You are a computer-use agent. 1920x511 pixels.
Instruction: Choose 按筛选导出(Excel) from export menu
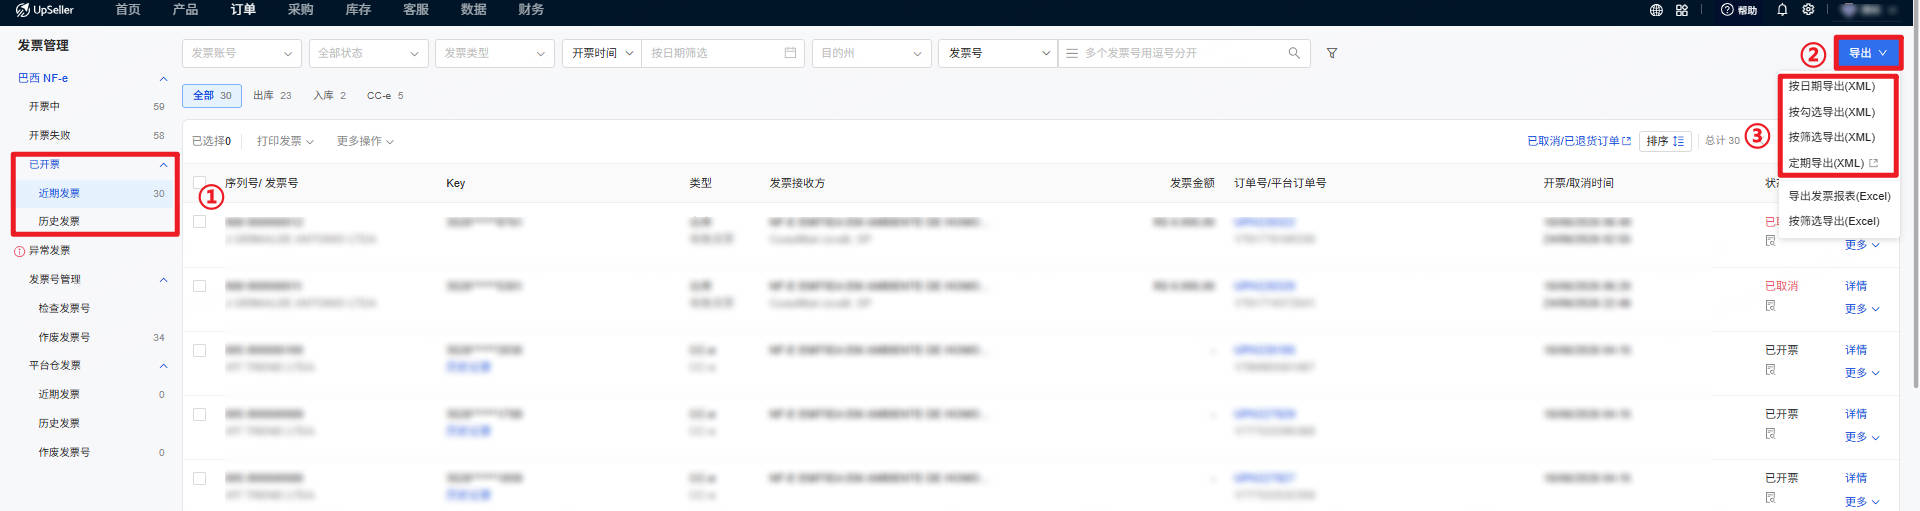click(x=1834, y=221)
